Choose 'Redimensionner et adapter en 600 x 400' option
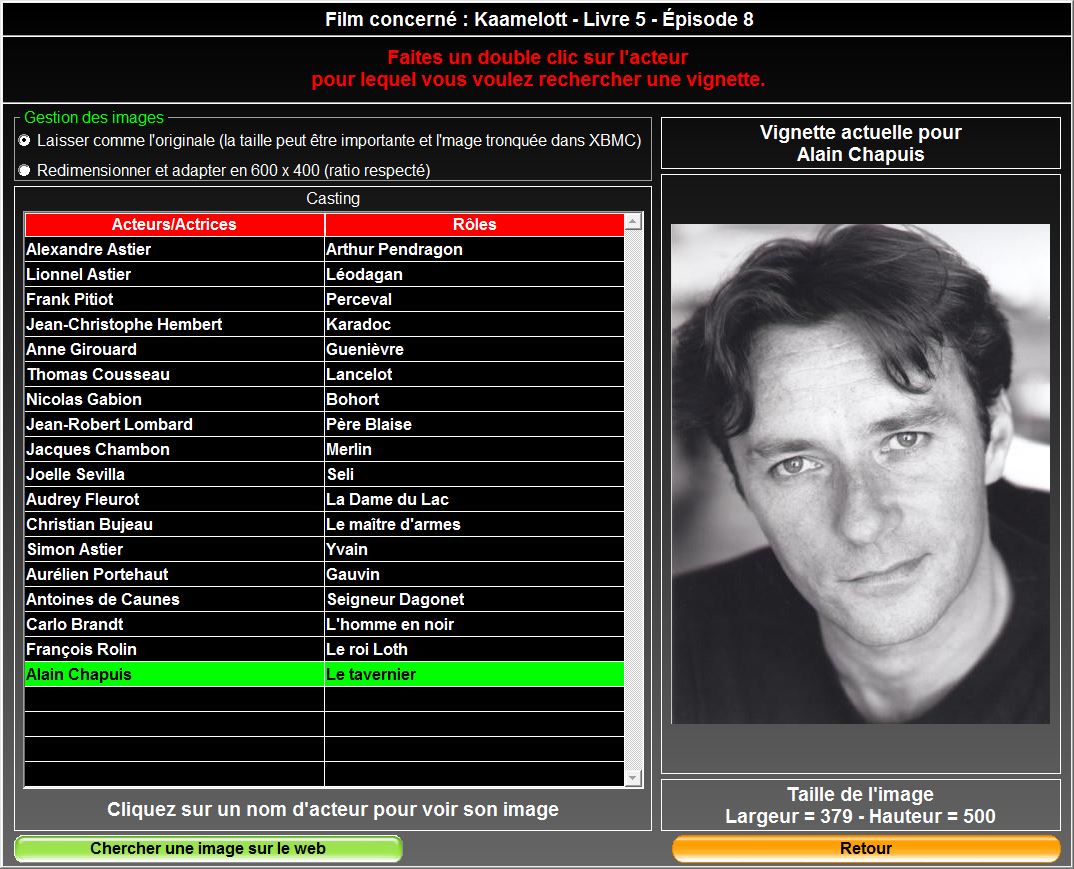 (x=25, y=170)
